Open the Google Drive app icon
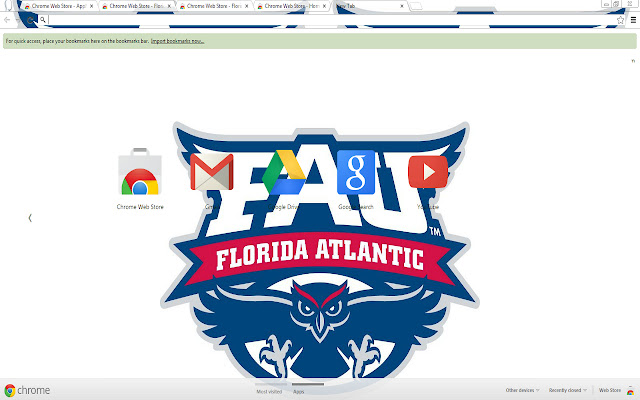640x400 pixels. click(x=283, y=172)
